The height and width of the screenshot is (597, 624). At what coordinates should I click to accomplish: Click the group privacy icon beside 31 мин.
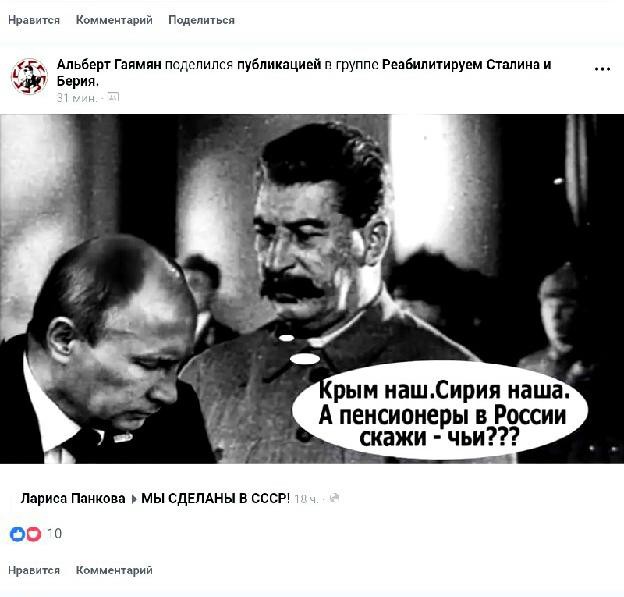click(113, 97)
